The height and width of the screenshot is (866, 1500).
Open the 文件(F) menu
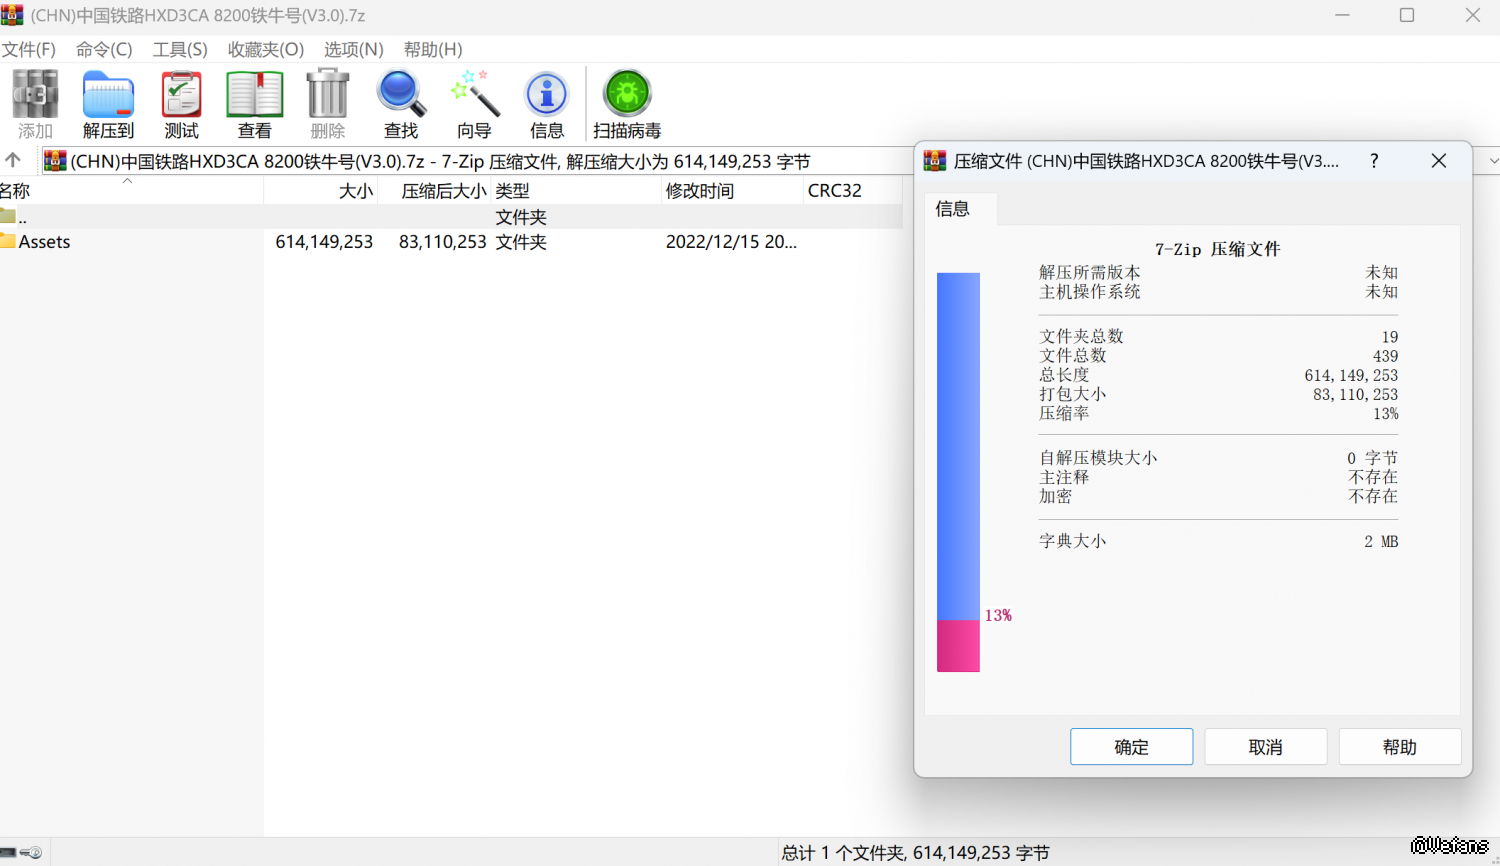point(28,49)
